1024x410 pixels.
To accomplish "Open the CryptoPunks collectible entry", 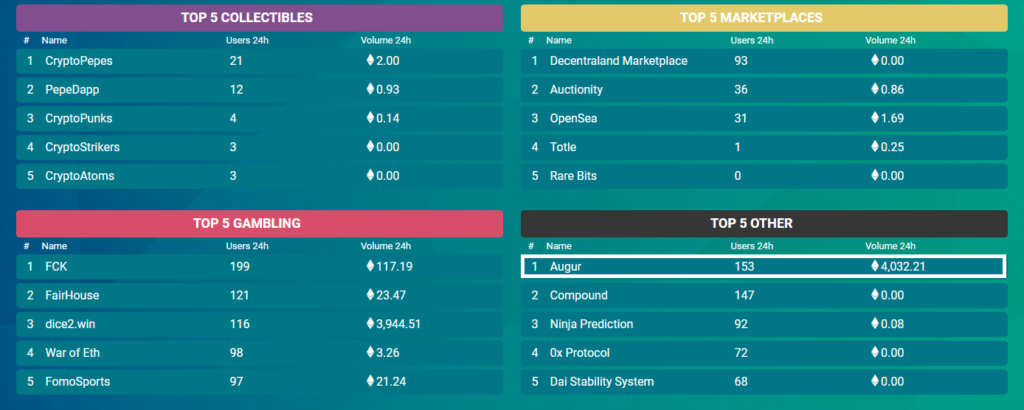I will [78, 119].
